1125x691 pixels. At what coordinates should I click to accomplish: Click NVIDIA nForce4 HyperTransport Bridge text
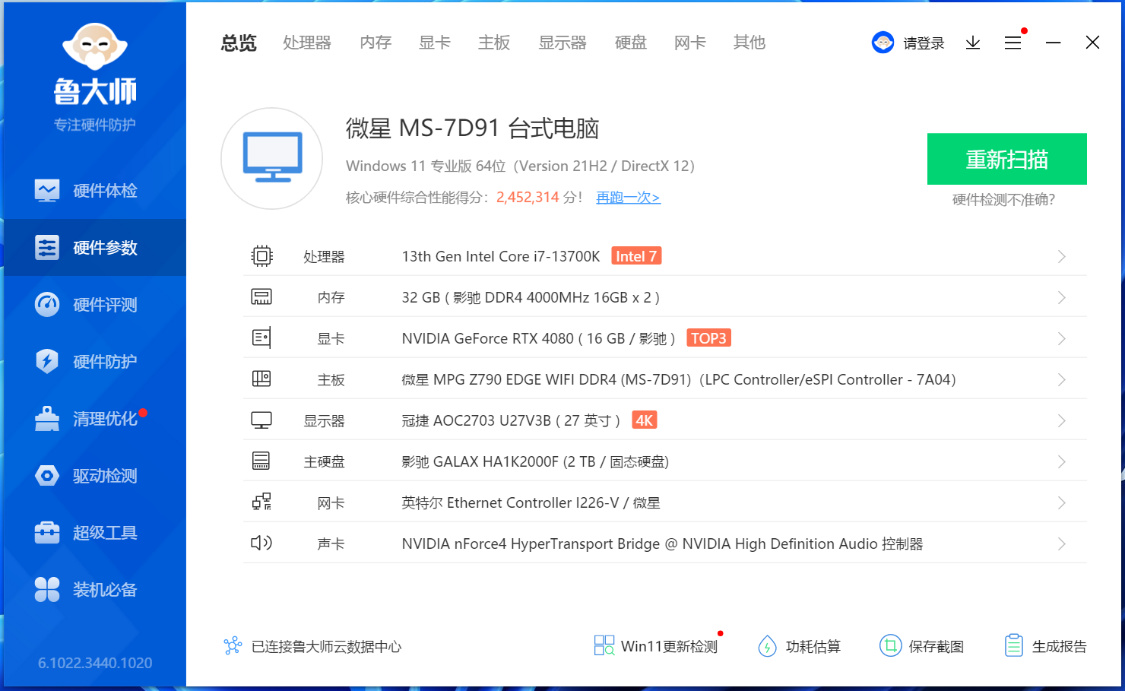pyautogui.click(x=530, y=544)
